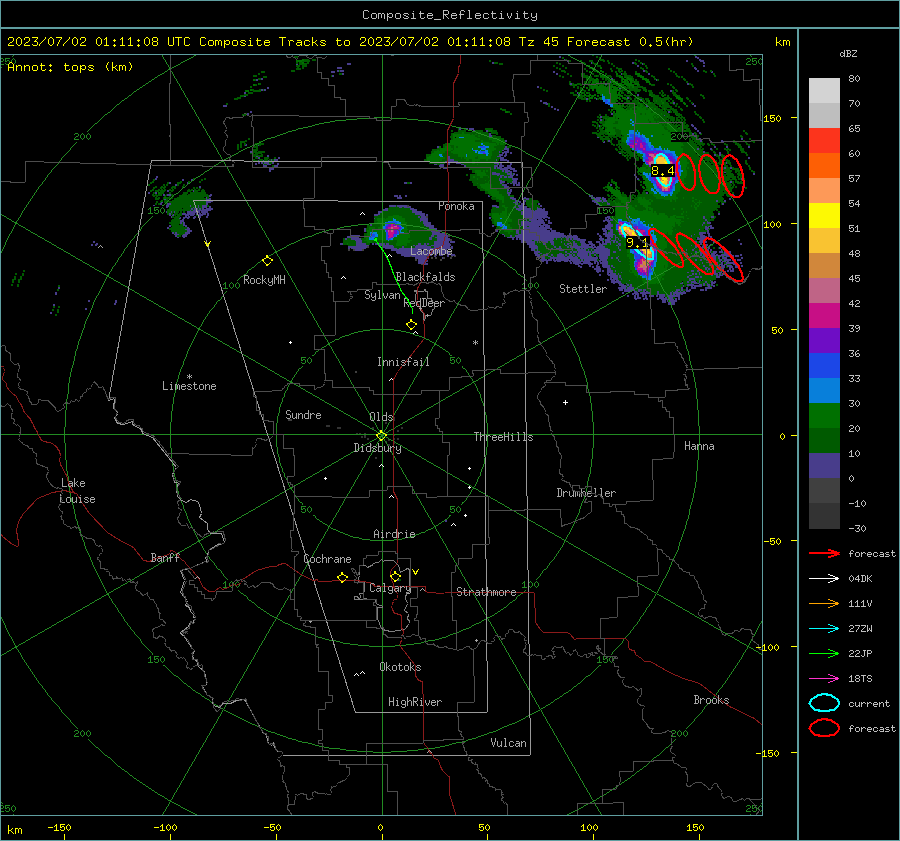Click the storm cell core west of Lacombe
The height and width of the screenshot is (841, 900).
tap(393, 231)
